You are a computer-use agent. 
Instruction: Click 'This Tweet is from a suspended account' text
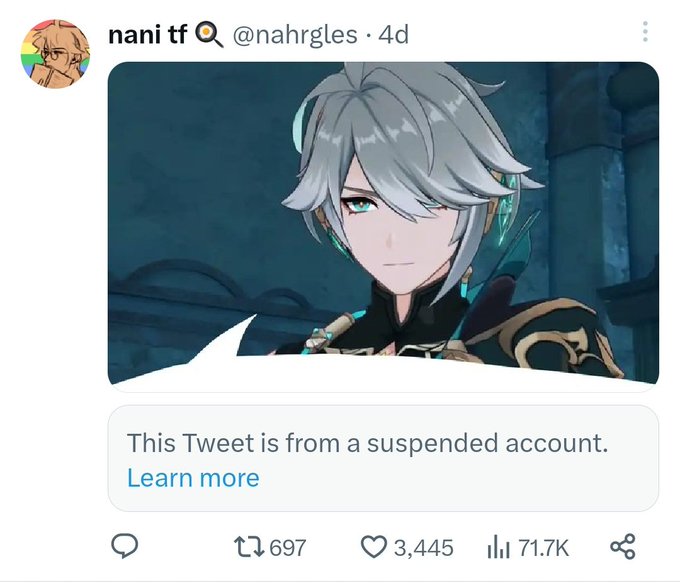click(368, 443)
